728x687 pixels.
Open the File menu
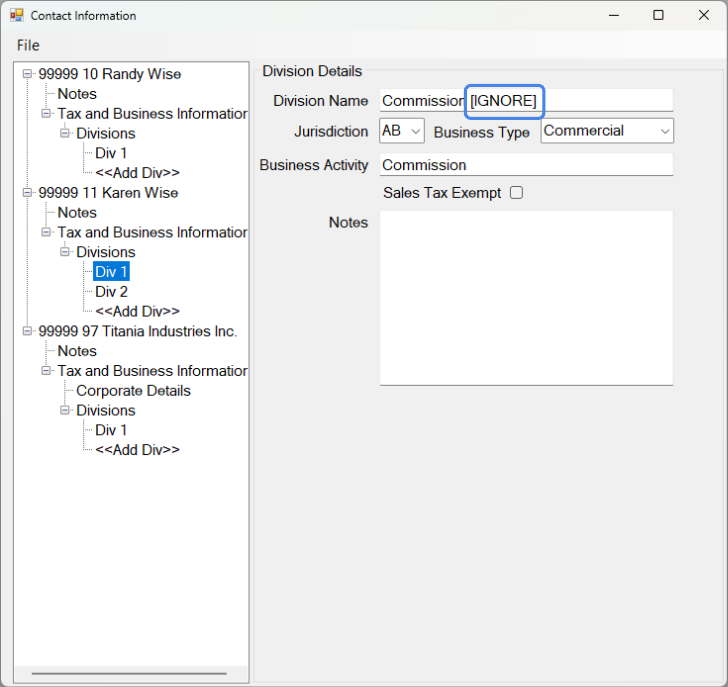tap(28, 45)
